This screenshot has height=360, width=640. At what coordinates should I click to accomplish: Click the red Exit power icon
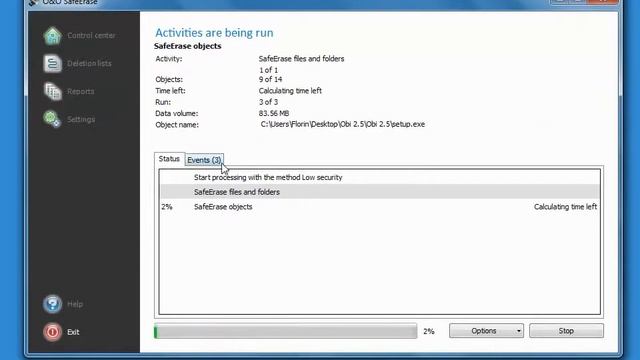click(52, 332)
